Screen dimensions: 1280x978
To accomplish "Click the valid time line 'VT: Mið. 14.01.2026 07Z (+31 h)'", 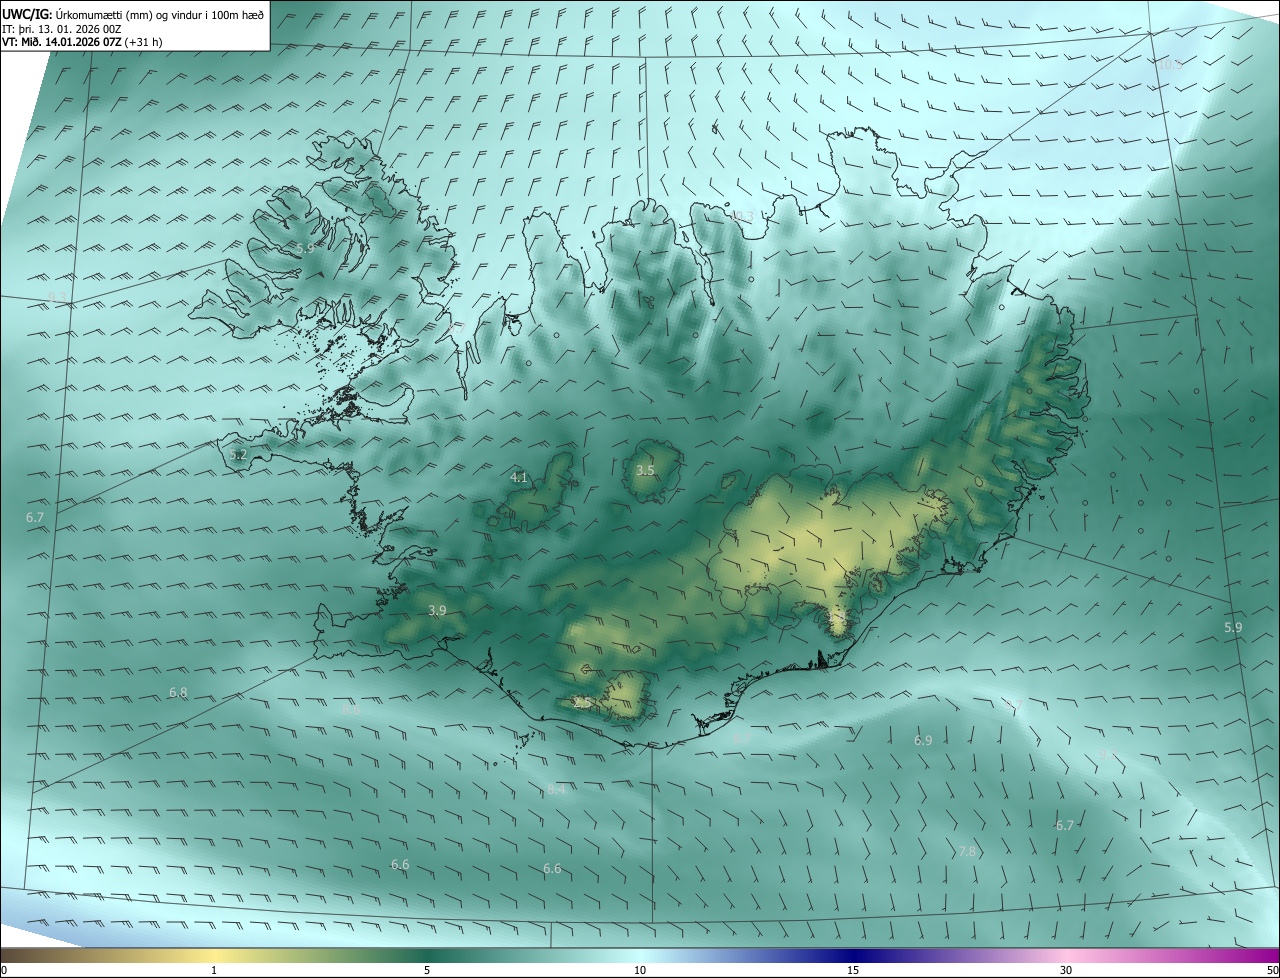I will pyautogui.click(x=82, y=42).
